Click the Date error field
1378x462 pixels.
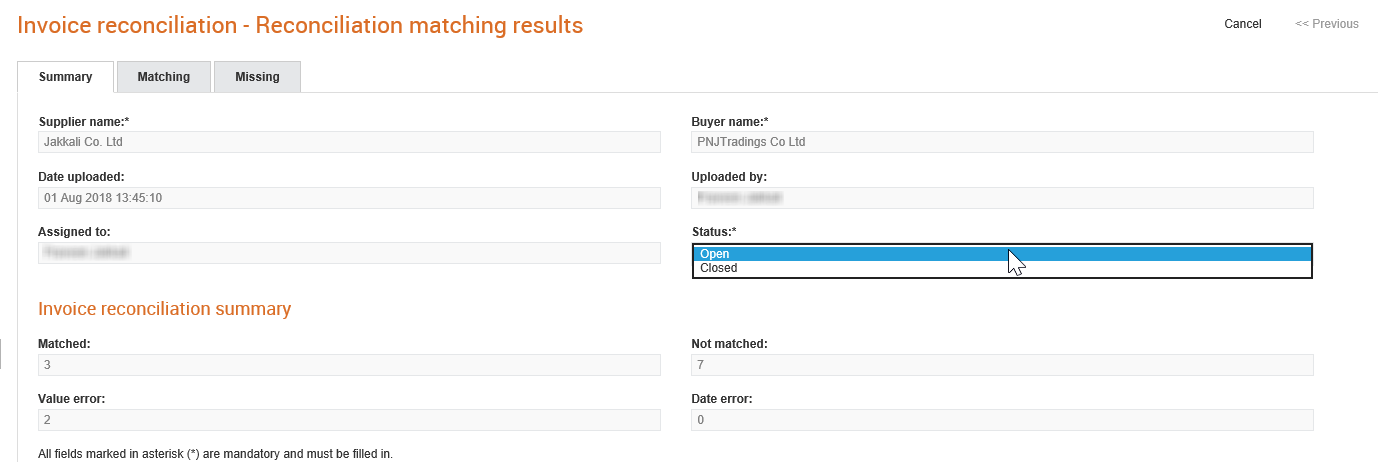[1002, 420]
